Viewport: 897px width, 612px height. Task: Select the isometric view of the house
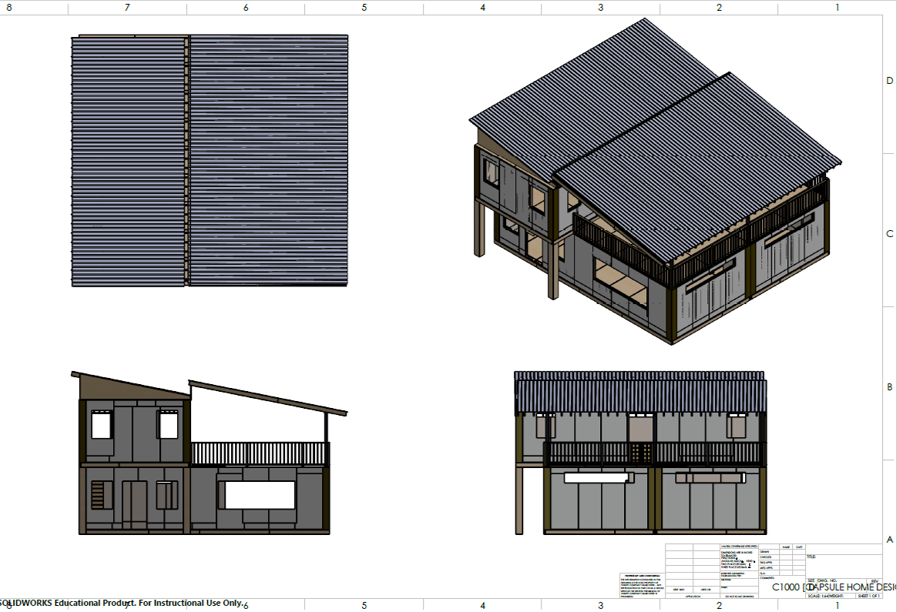pos(650,180)
